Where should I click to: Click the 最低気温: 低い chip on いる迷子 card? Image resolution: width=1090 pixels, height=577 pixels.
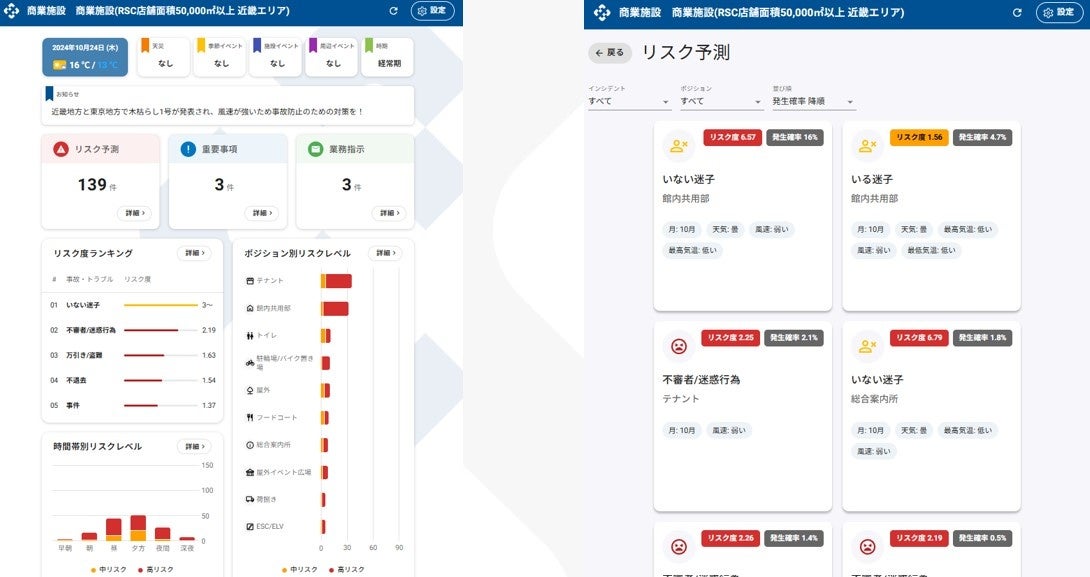[x=932, y=250]
